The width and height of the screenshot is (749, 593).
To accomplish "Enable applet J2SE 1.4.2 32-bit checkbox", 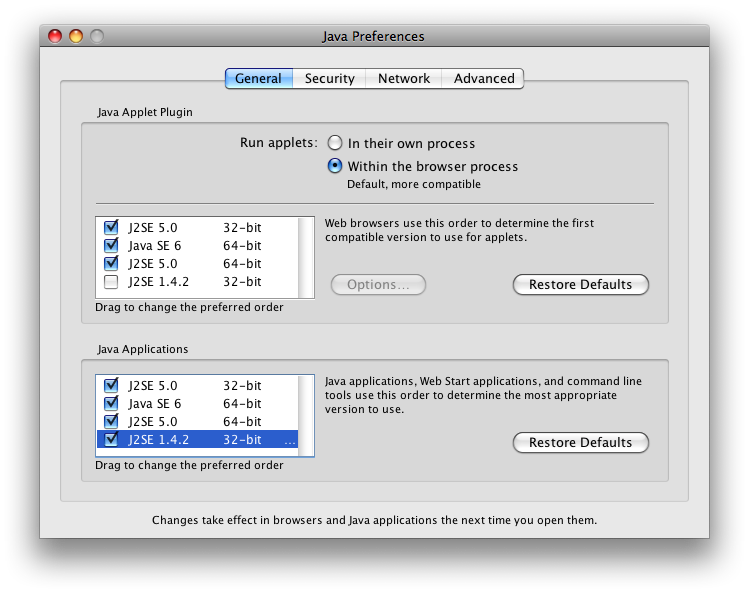I will click(x=111, y=281).
